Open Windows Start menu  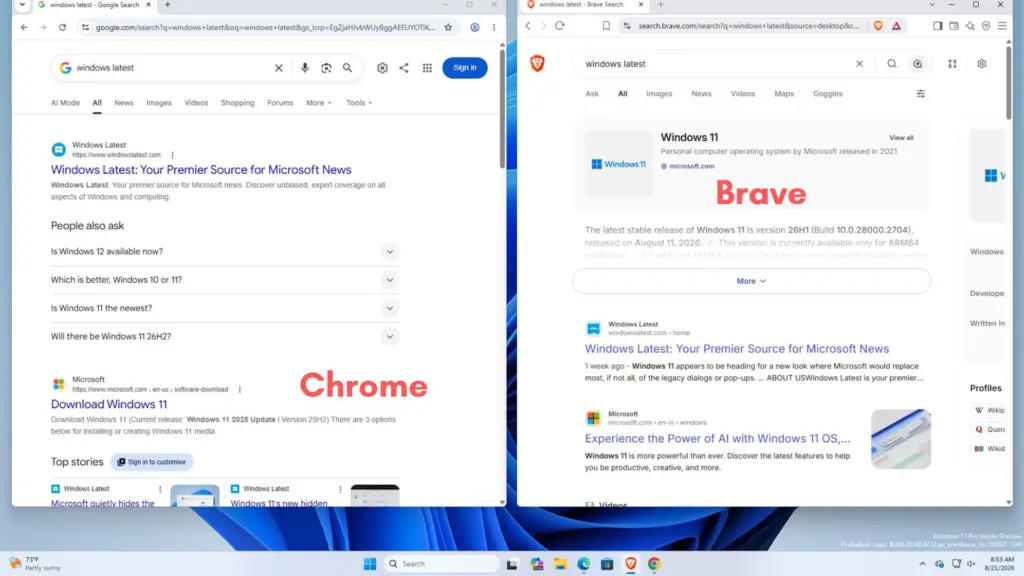pyautogui.click(x=370, y=564)
